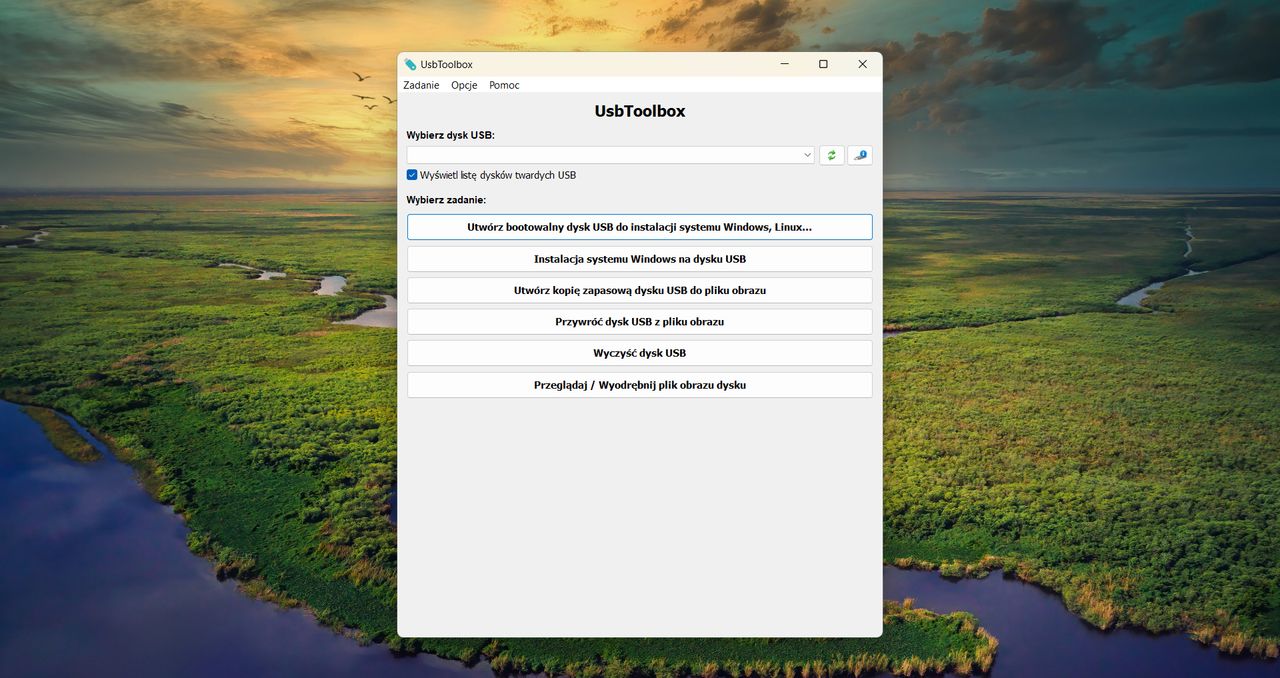This screenshot has width=1280, height=678.
Task: Click 'Utwórz kopię zapasową dysku USB do pliku obrazu'
Action: pyautogui.click(x=639, y=290)
